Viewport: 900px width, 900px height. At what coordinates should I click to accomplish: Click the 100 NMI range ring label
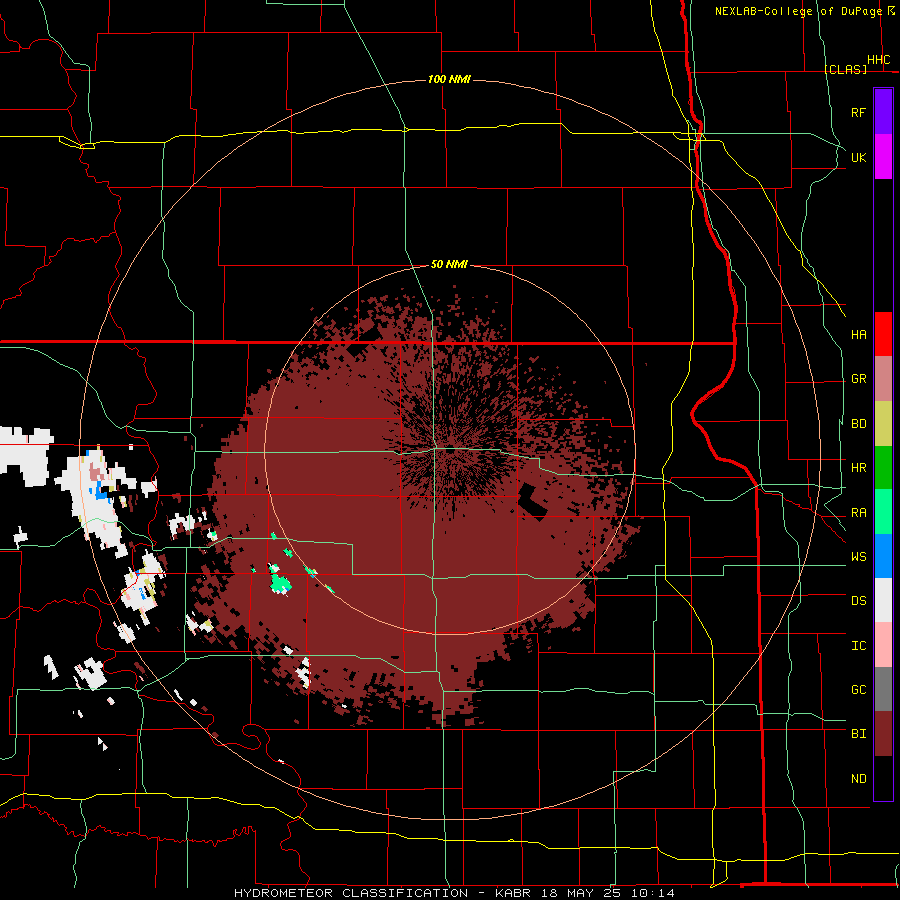click(449, 79)
